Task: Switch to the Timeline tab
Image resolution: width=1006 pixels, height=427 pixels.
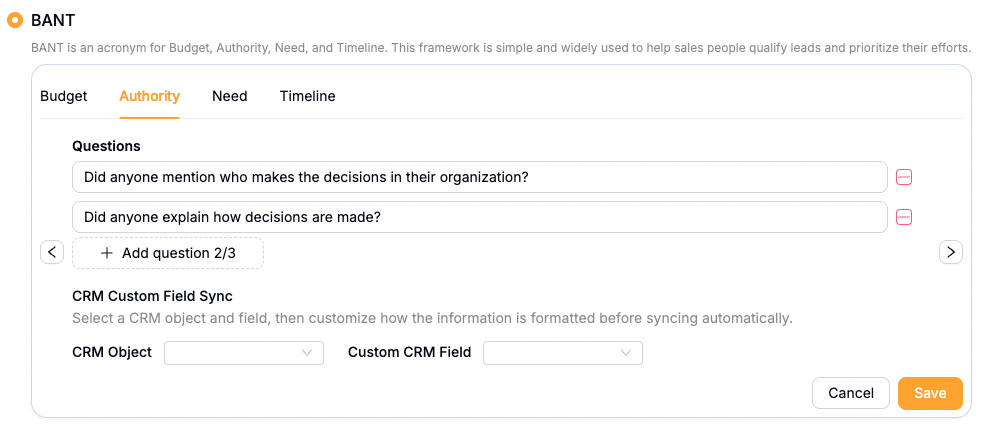Action: pyautogui.click(x=307, y=96)
